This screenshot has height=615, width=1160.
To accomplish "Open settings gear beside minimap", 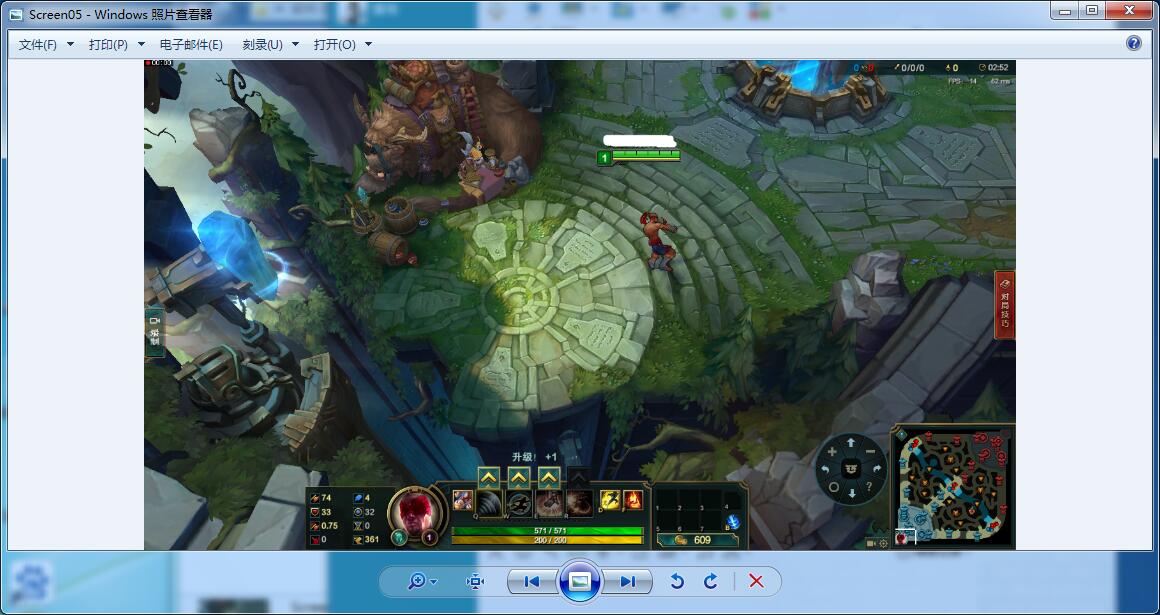I will point(883,543).
